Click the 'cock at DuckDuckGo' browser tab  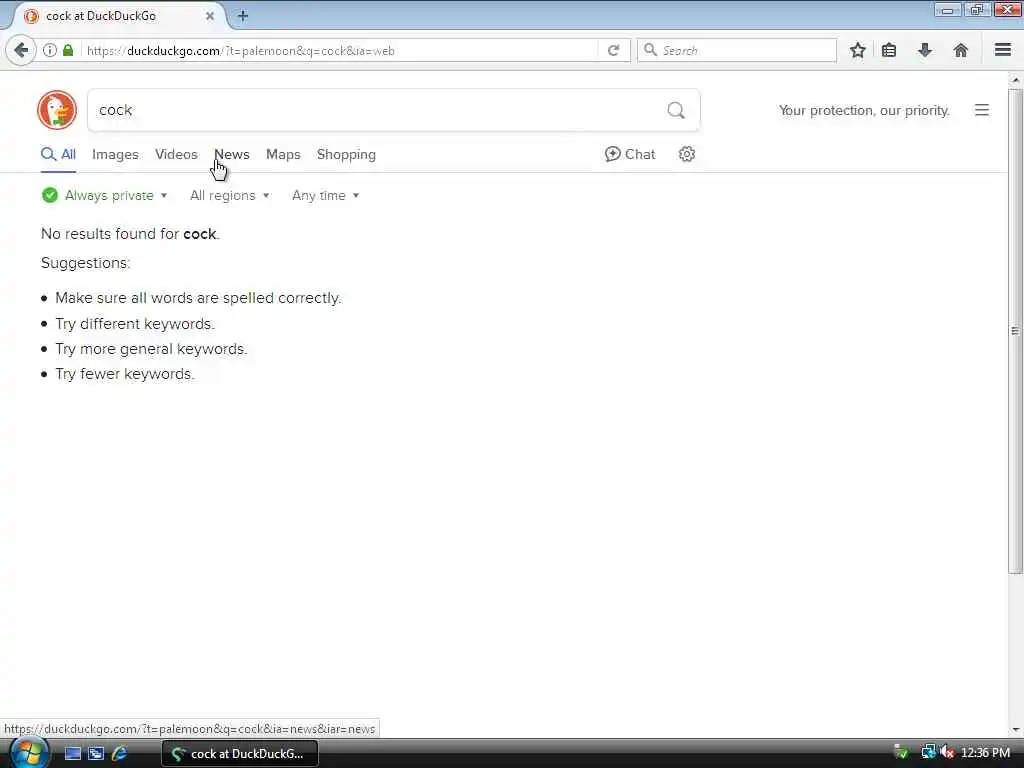(x=118, y=16)
